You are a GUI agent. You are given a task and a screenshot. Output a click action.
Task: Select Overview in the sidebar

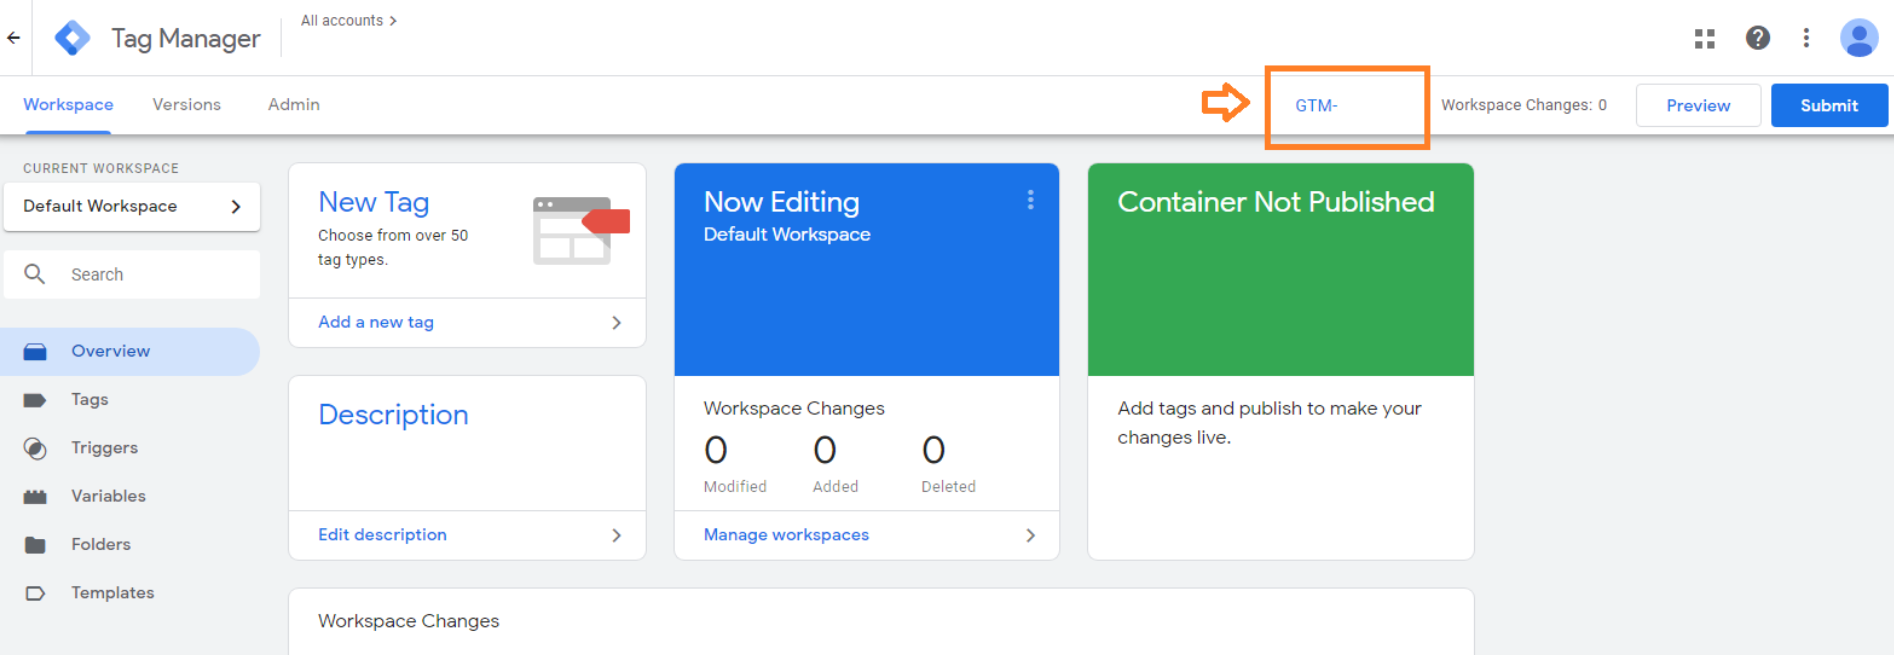pyautogui.click(x=130, y=351)
